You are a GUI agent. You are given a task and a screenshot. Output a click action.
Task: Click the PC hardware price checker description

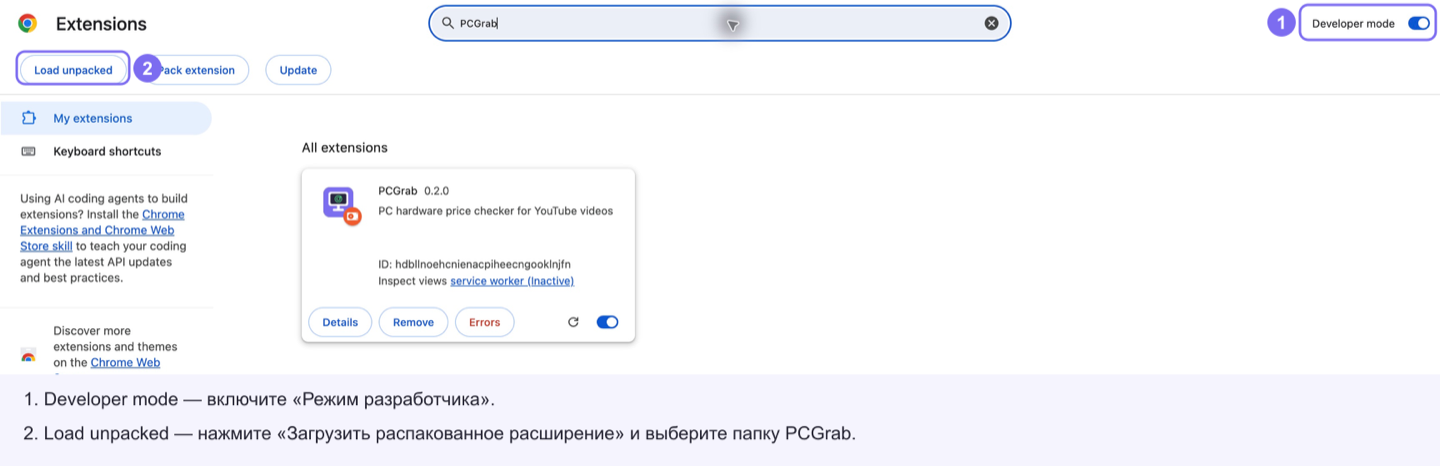[495, 211]
